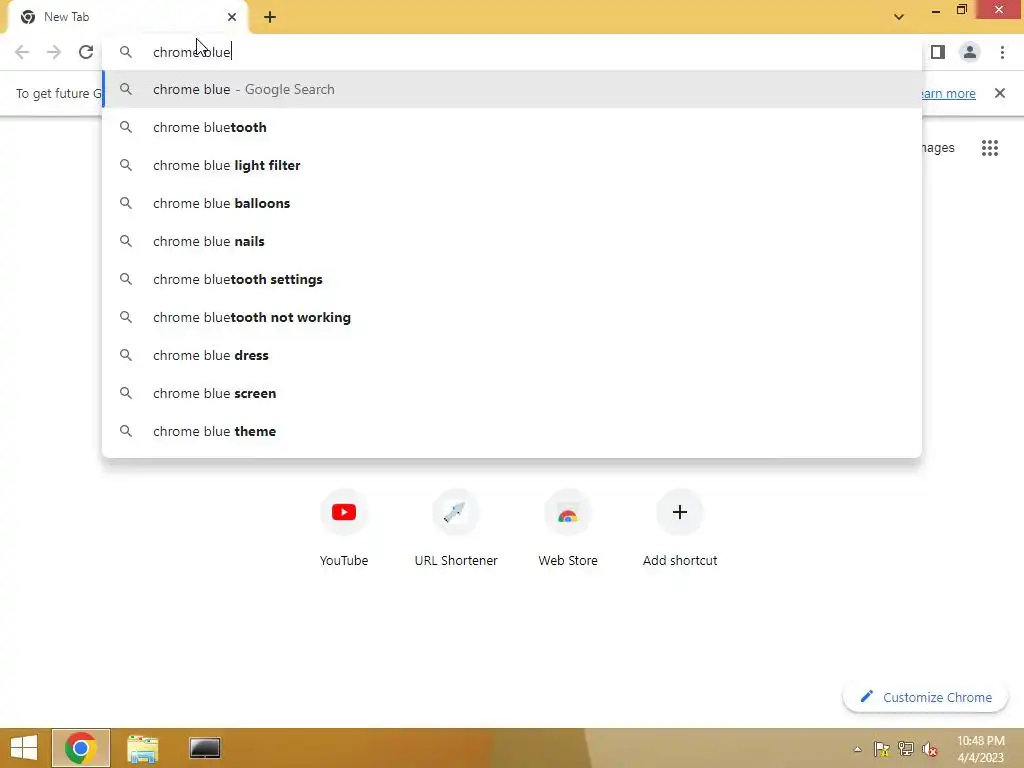Select 'chrome bluetooth not working' suggestion
This screenshot has height=768, width=1024.
point(512,317)
